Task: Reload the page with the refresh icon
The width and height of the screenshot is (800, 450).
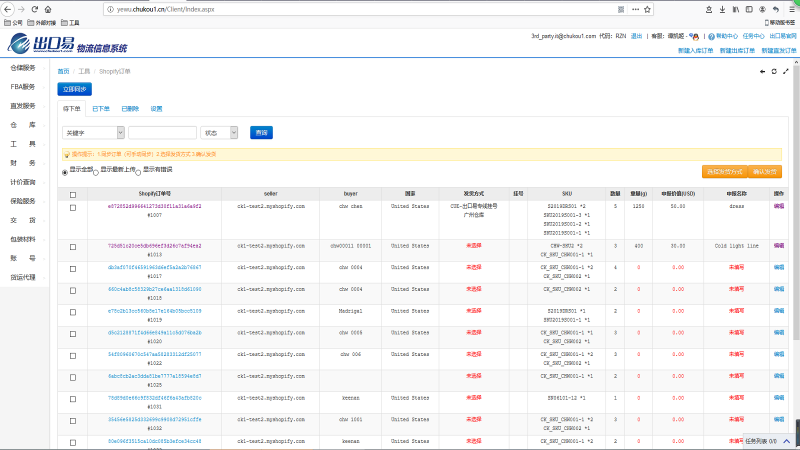Action: coord(35,9)
